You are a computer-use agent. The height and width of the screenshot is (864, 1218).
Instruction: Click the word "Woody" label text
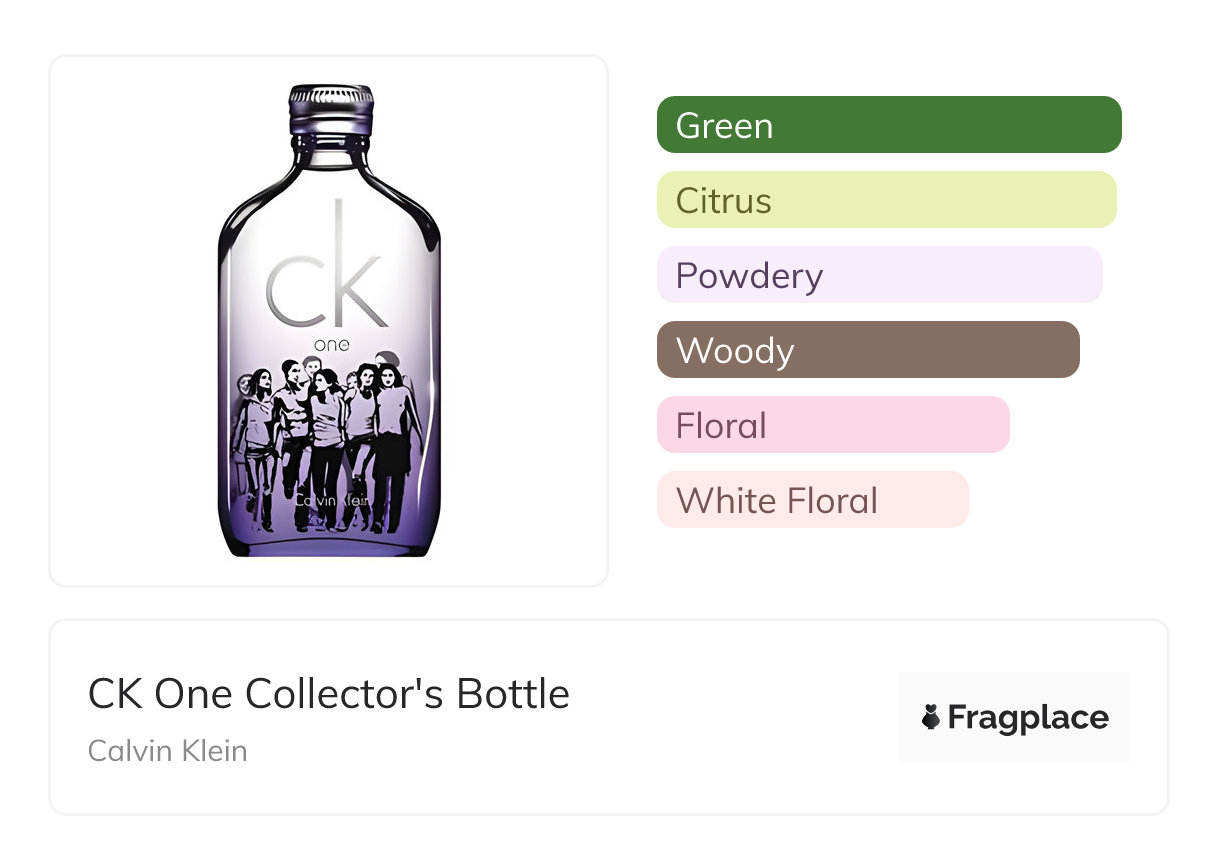(x=735, y=351)
